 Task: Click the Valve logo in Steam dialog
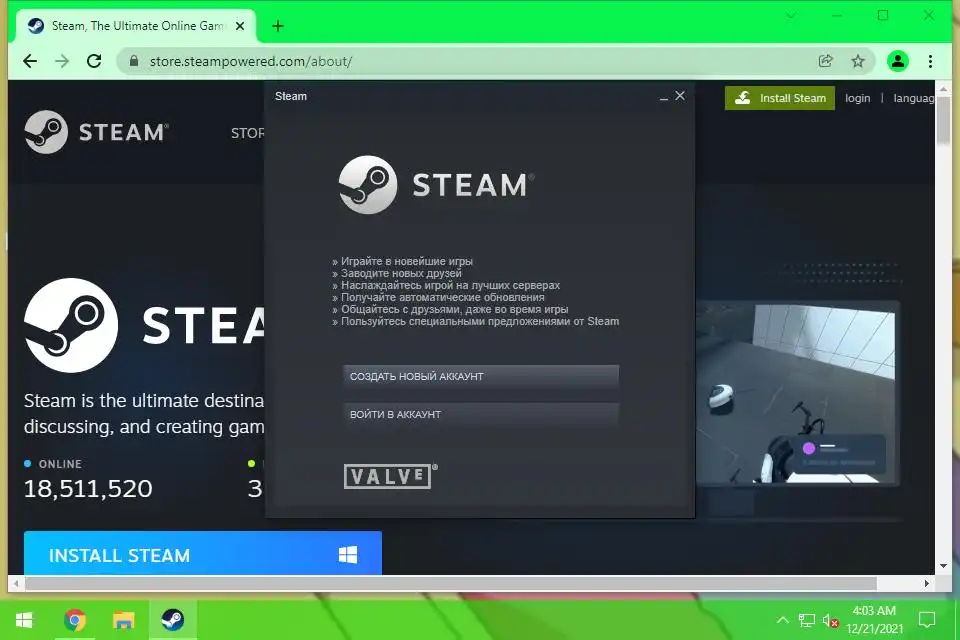[391, 476]
